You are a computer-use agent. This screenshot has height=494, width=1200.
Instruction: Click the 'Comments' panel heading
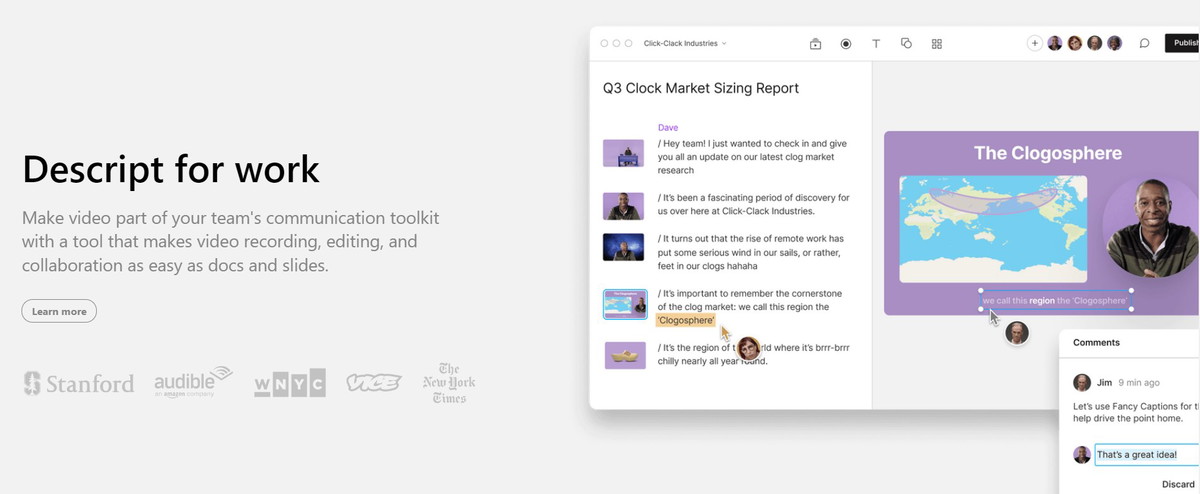point(1096,342)
